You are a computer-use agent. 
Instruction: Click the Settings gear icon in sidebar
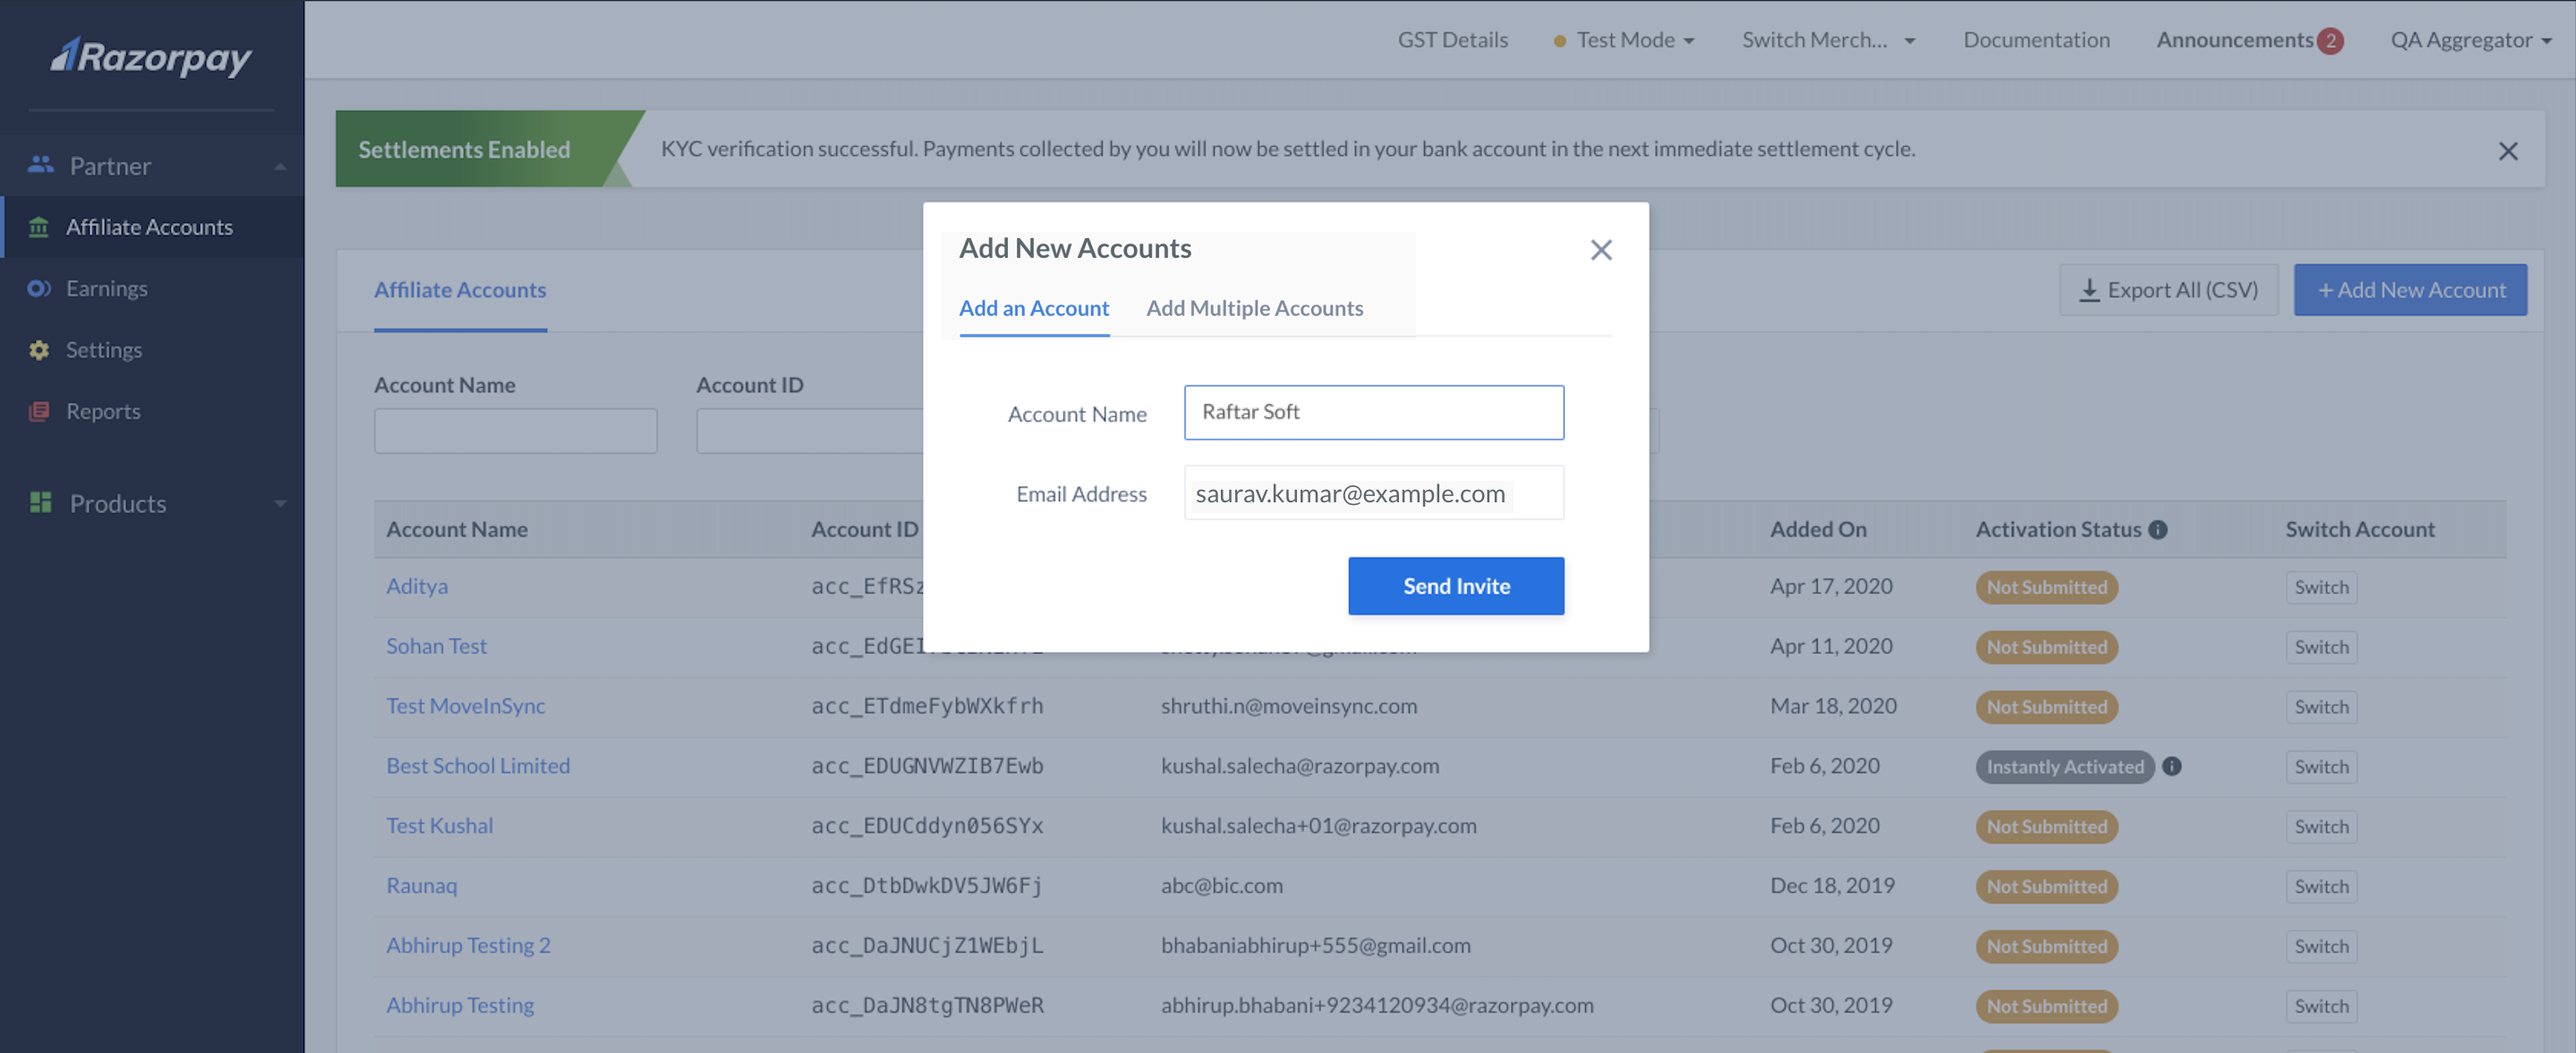pos(39,350)
